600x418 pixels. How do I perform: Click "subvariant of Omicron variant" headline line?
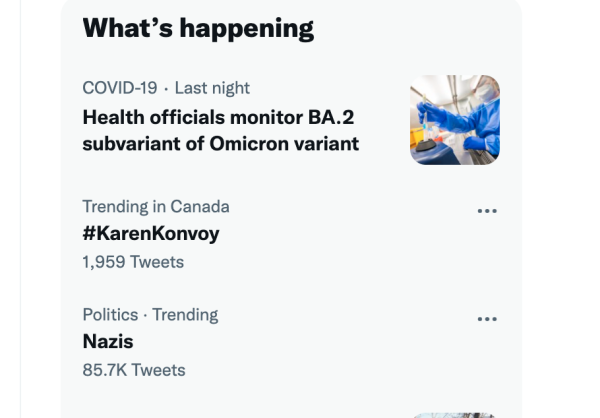(220, 143)
